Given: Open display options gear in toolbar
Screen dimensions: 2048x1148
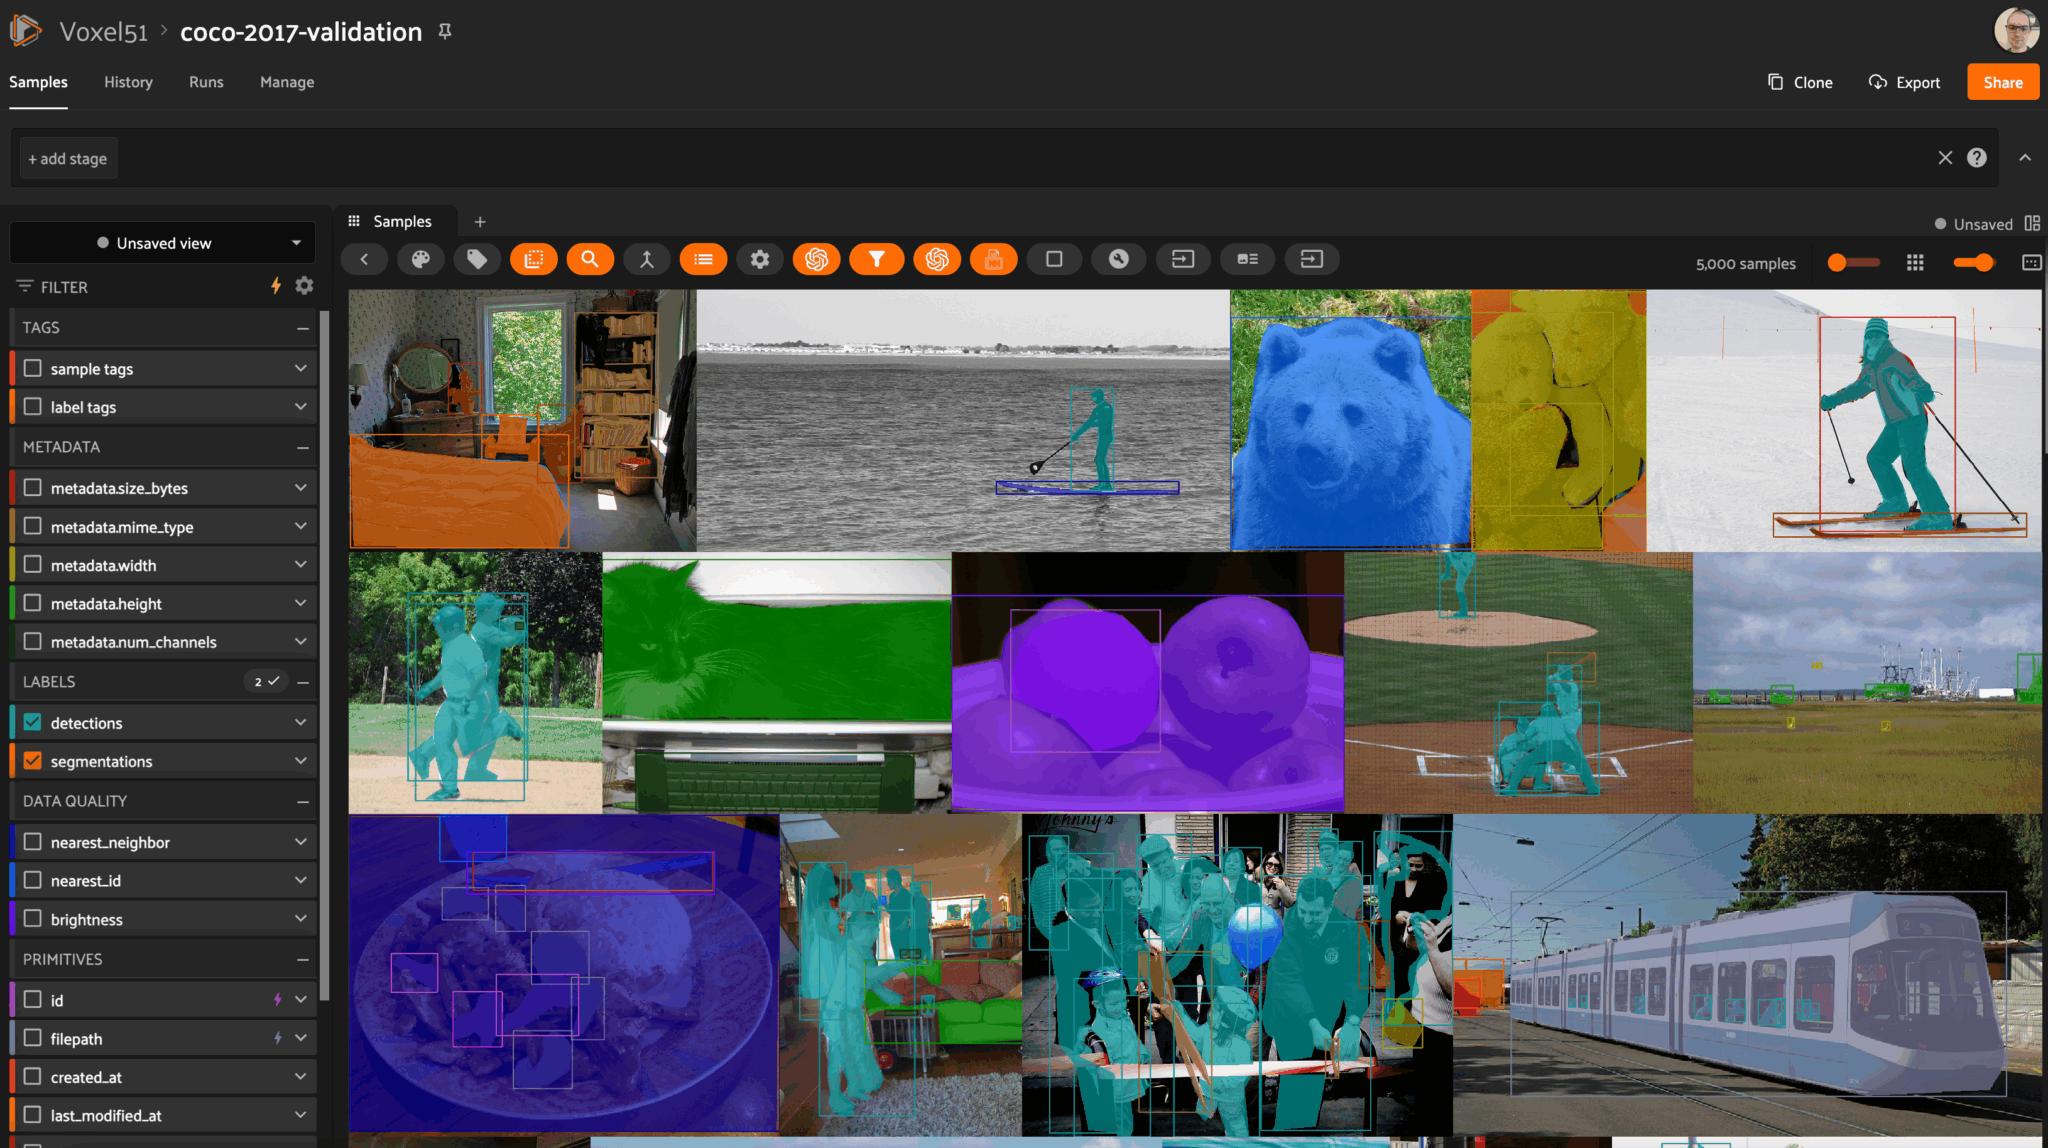Looking at the screenshot, I should (x=760, y=259).
